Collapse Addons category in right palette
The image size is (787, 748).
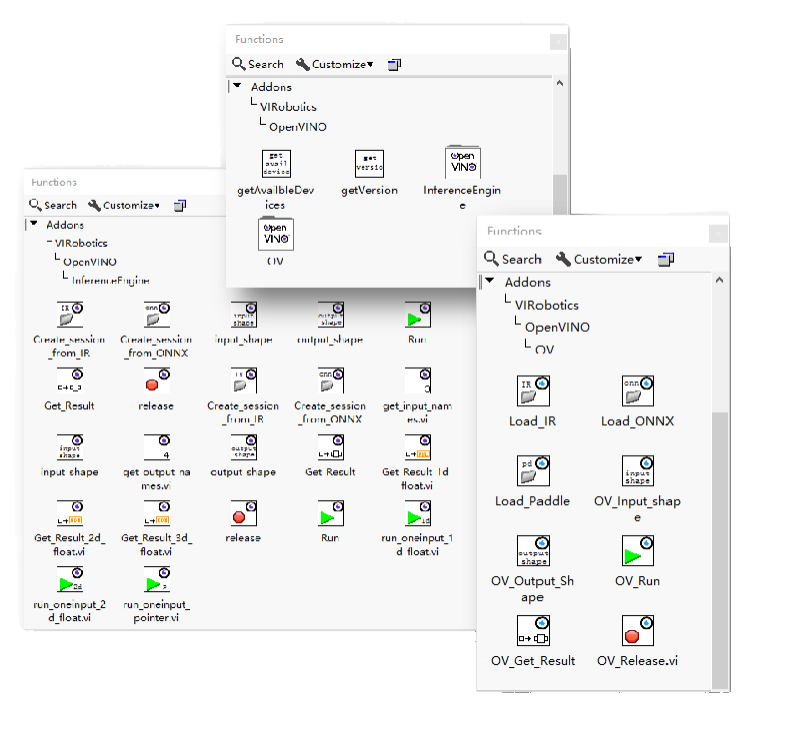pyautogui.click(x=490, y=281)
